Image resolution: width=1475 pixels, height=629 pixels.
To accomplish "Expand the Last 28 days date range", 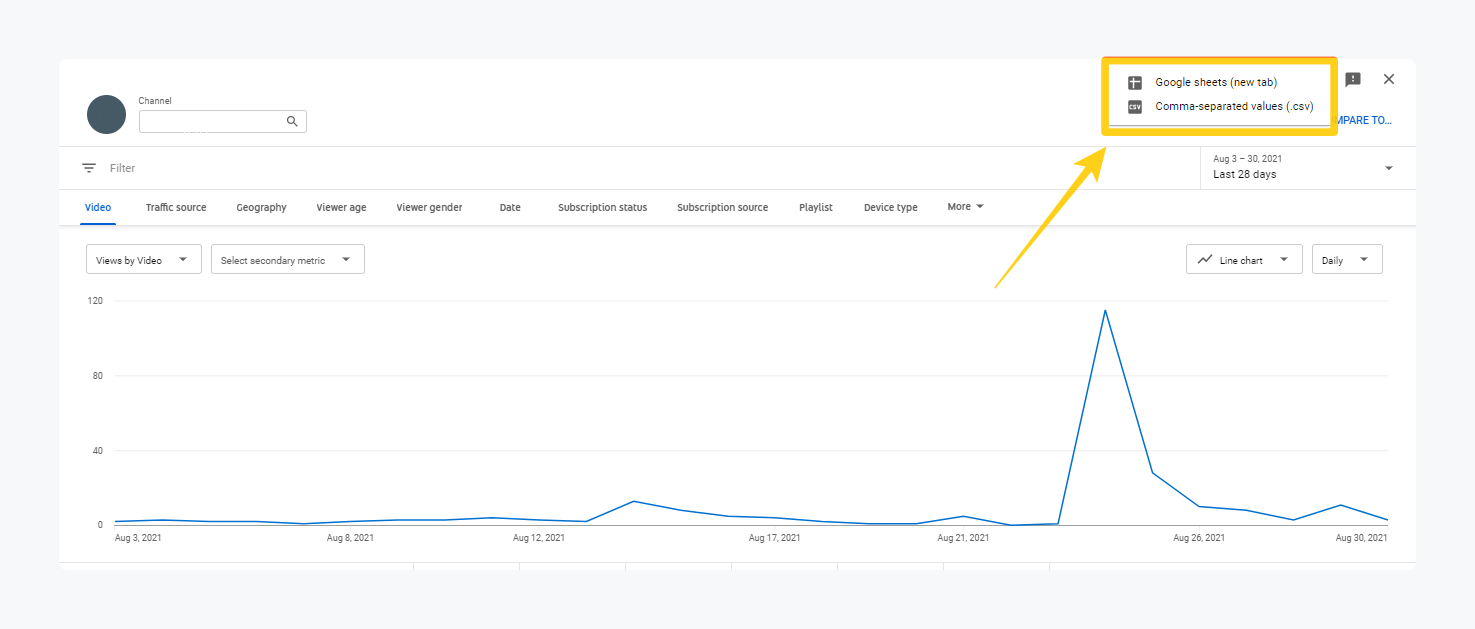I will pyautogui.click(x=1302, y=167).
